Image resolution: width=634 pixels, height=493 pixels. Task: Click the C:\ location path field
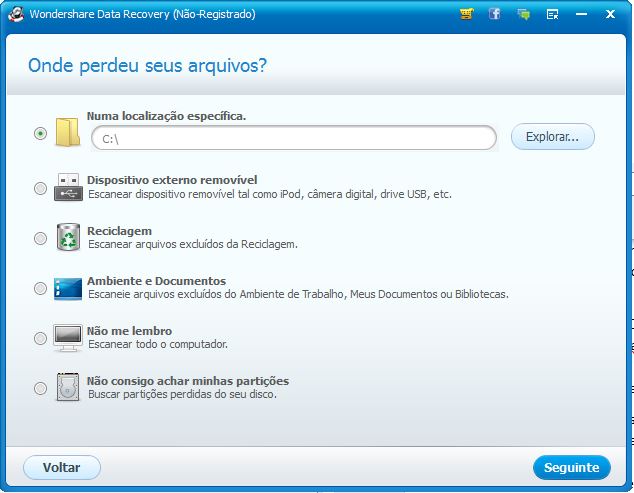point(293,138)
